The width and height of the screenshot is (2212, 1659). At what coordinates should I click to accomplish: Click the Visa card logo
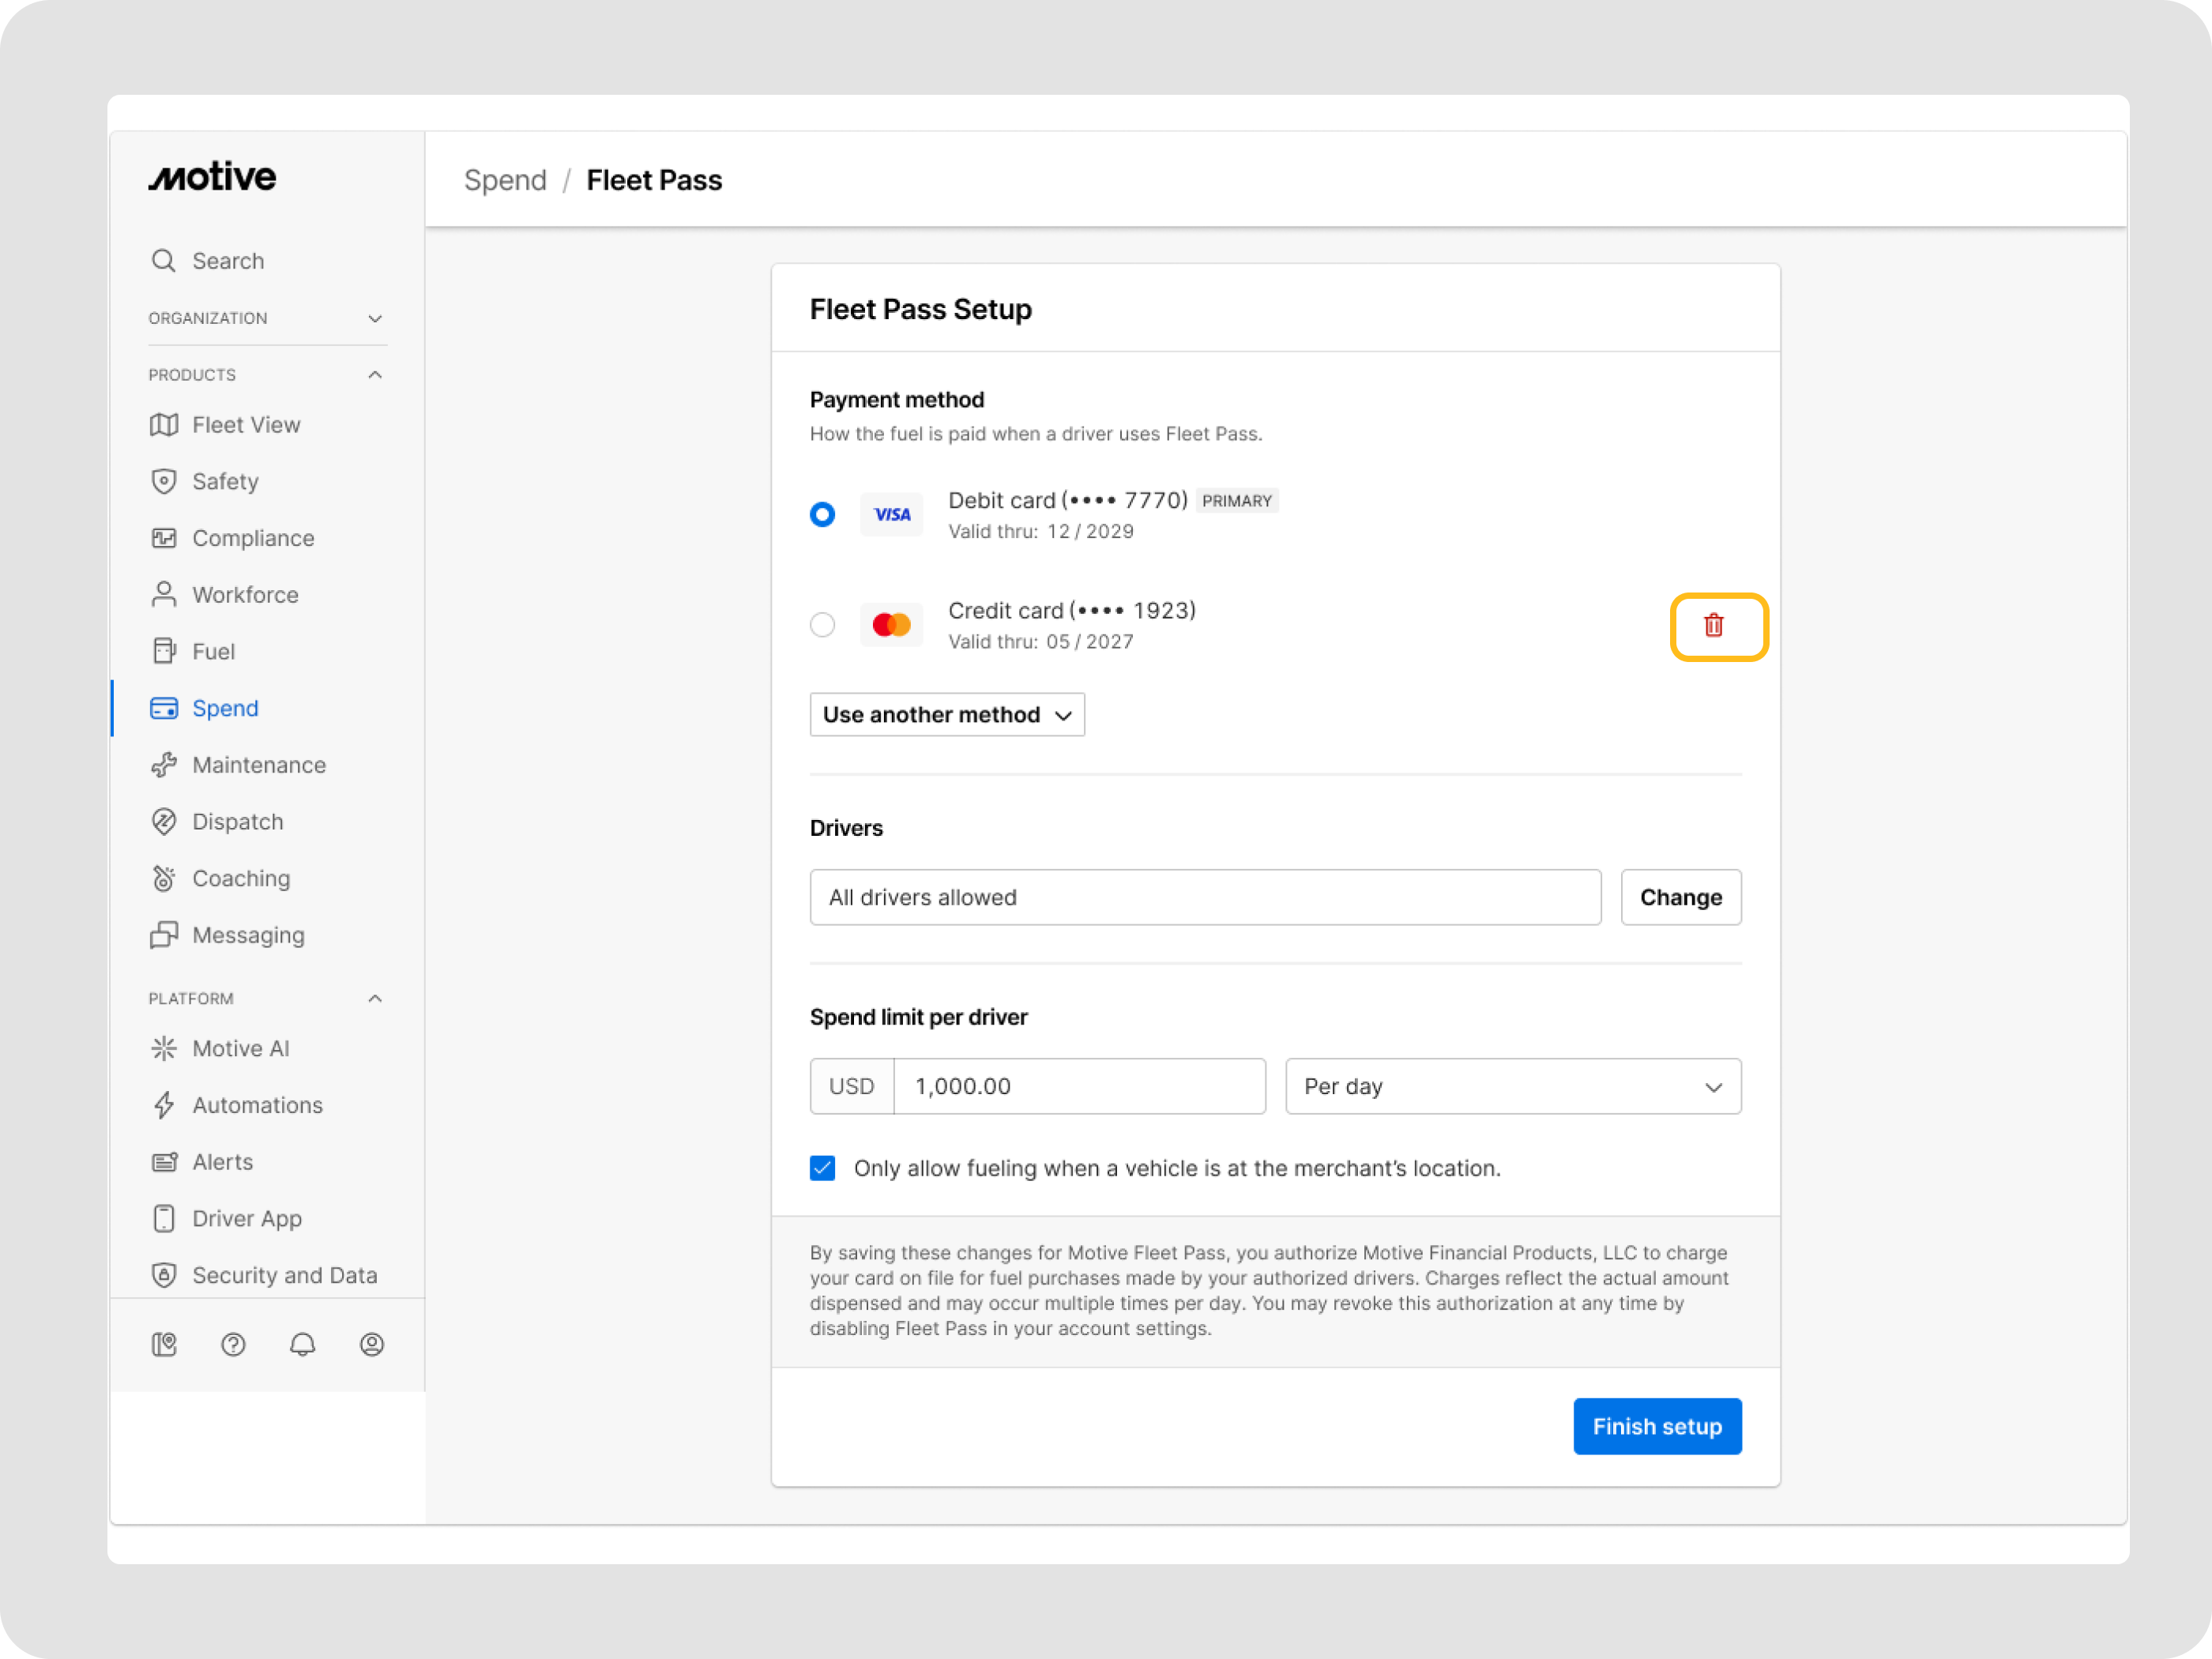click(x=891, y=514)
